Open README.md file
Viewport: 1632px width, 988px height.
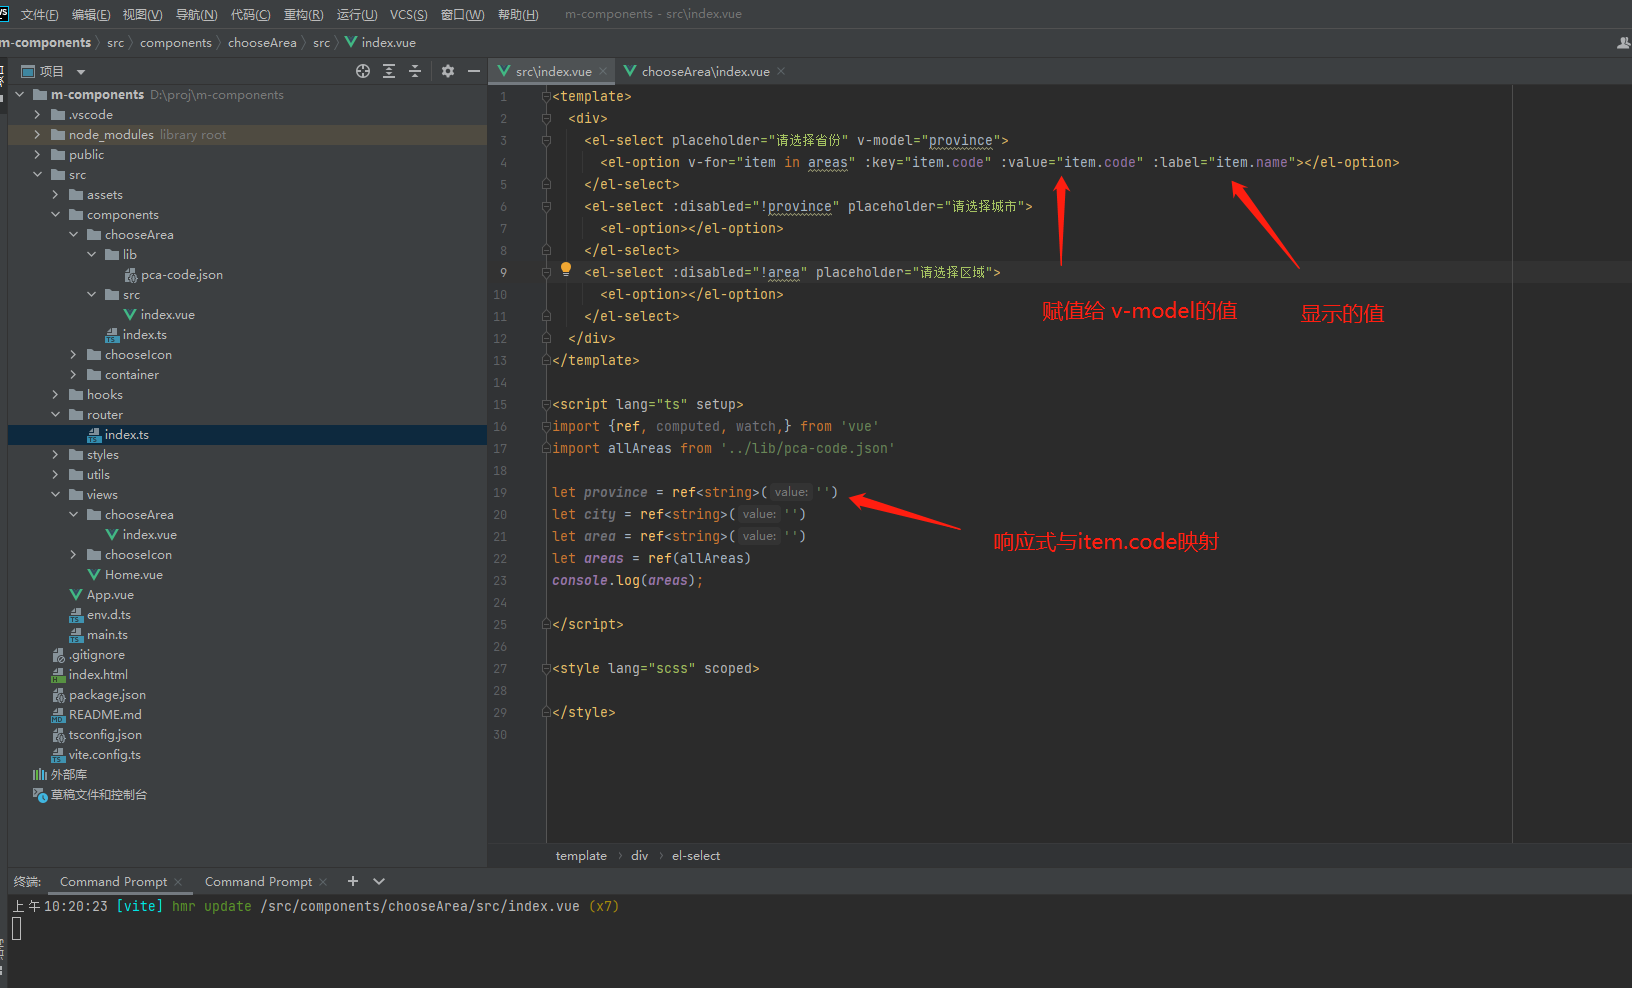pos(96,715)
